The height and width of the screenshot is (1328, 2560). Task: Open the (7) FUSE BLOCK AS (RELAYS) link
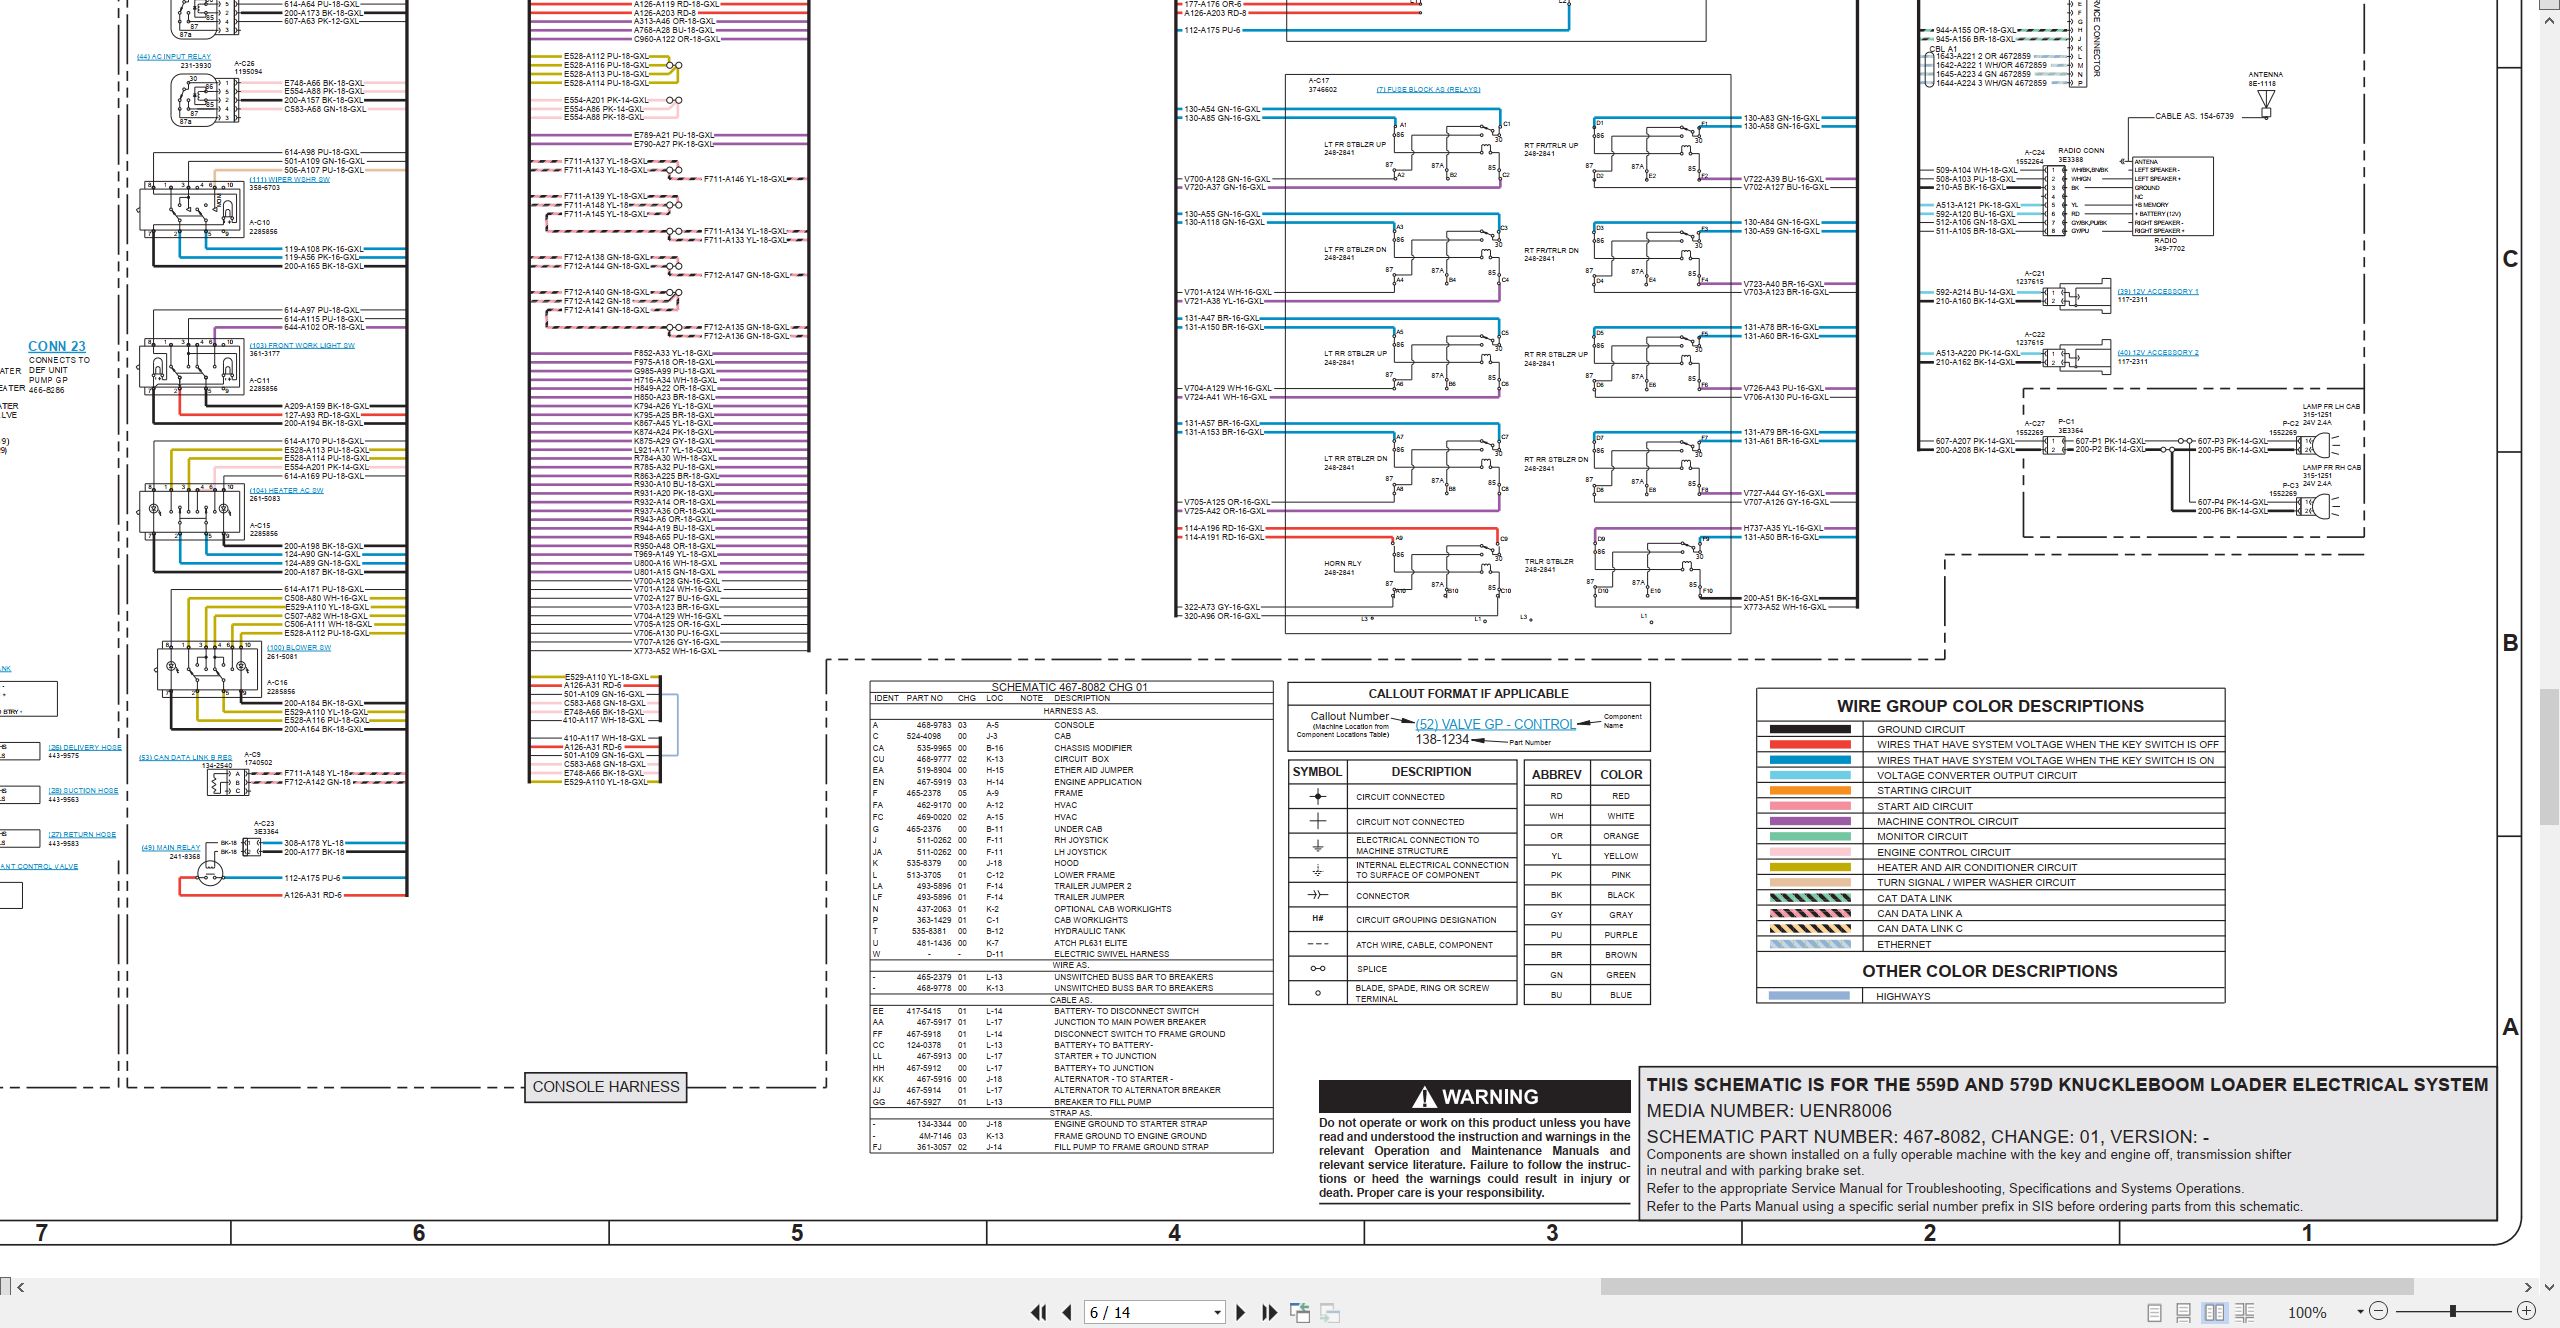(1428, 90)
